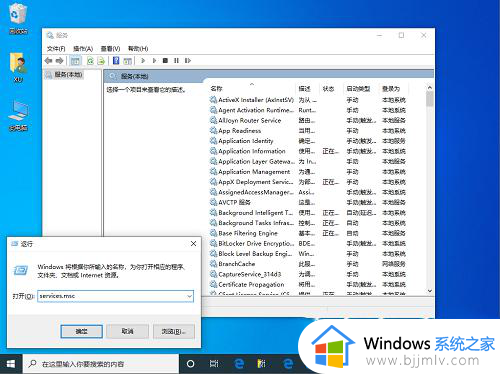Click 确定 in the Run dialog
The width and height of the screenshot is (500, 374).
click(x=81, y=331)
